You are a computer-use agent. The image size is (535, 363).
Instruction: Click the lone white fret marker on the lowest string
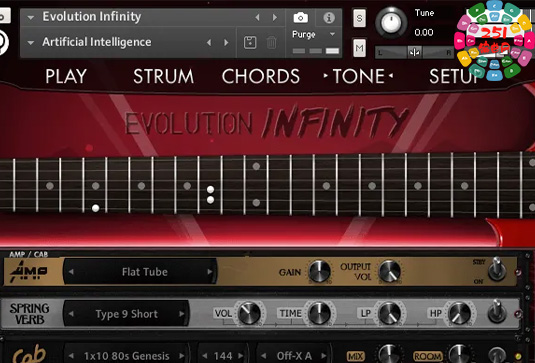click(96, 208)
